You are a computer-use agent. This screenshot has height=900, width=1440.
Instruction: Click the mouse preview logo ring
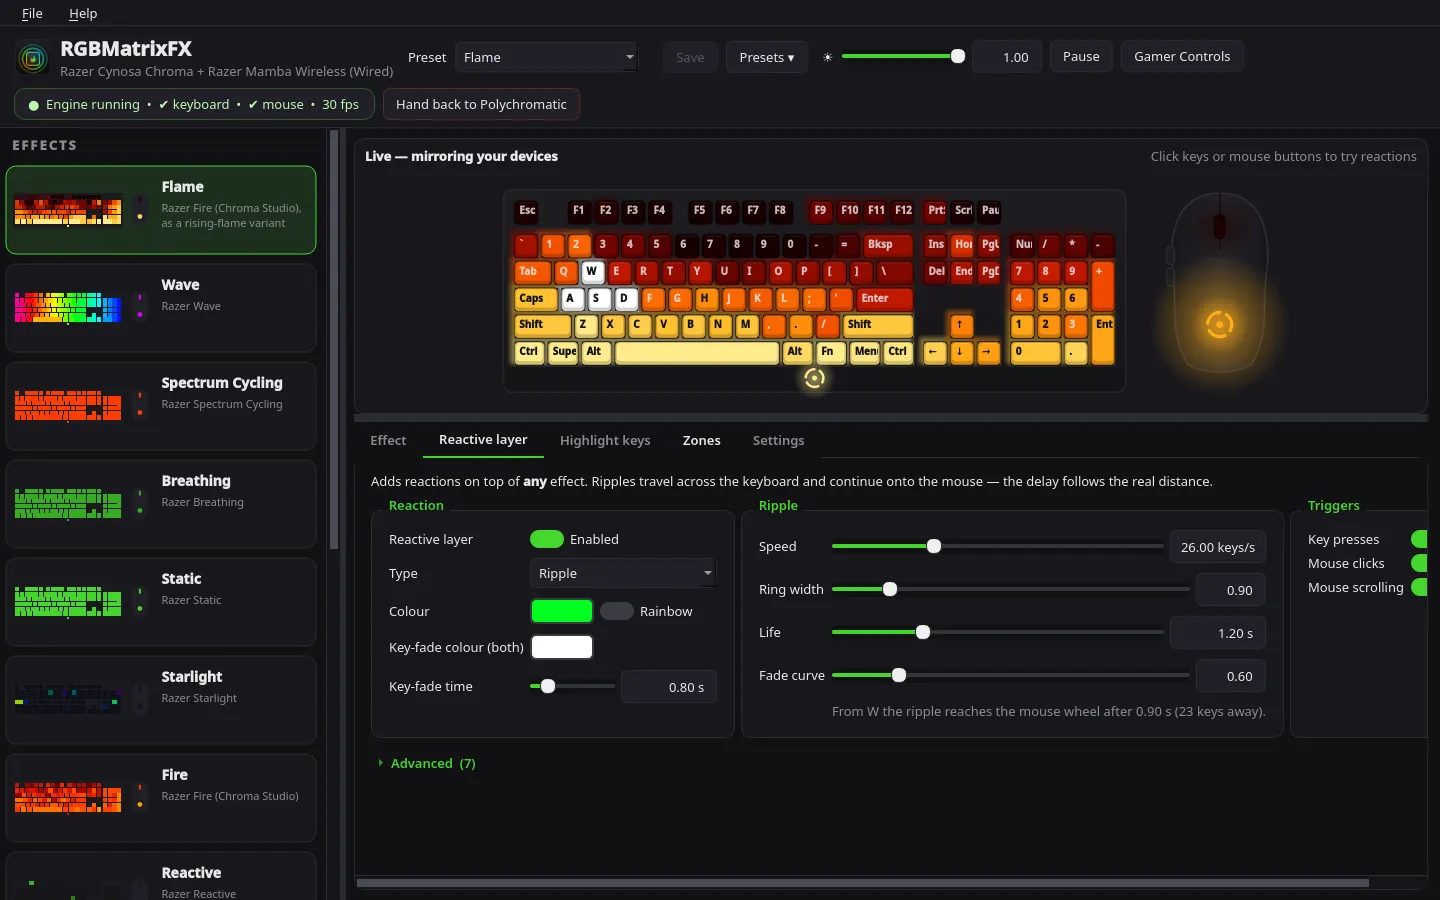[1219, 324]
